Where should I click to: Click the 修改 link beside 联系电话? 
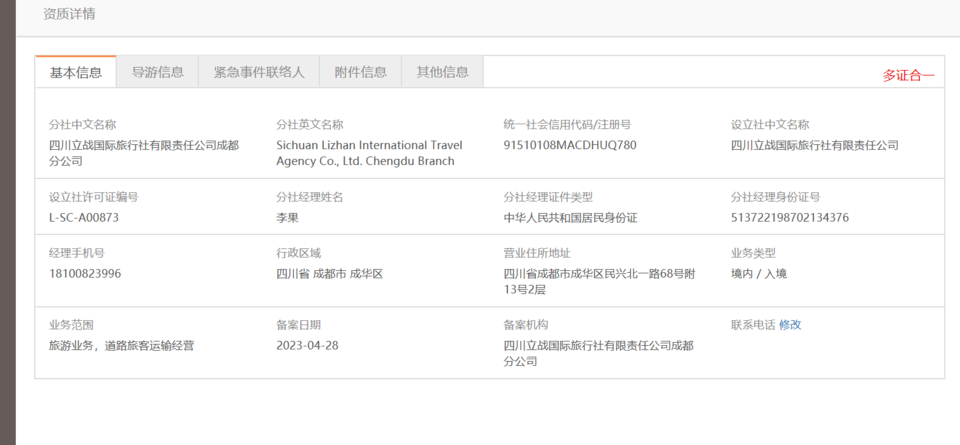pyautogui.click(x=790, y=325)
